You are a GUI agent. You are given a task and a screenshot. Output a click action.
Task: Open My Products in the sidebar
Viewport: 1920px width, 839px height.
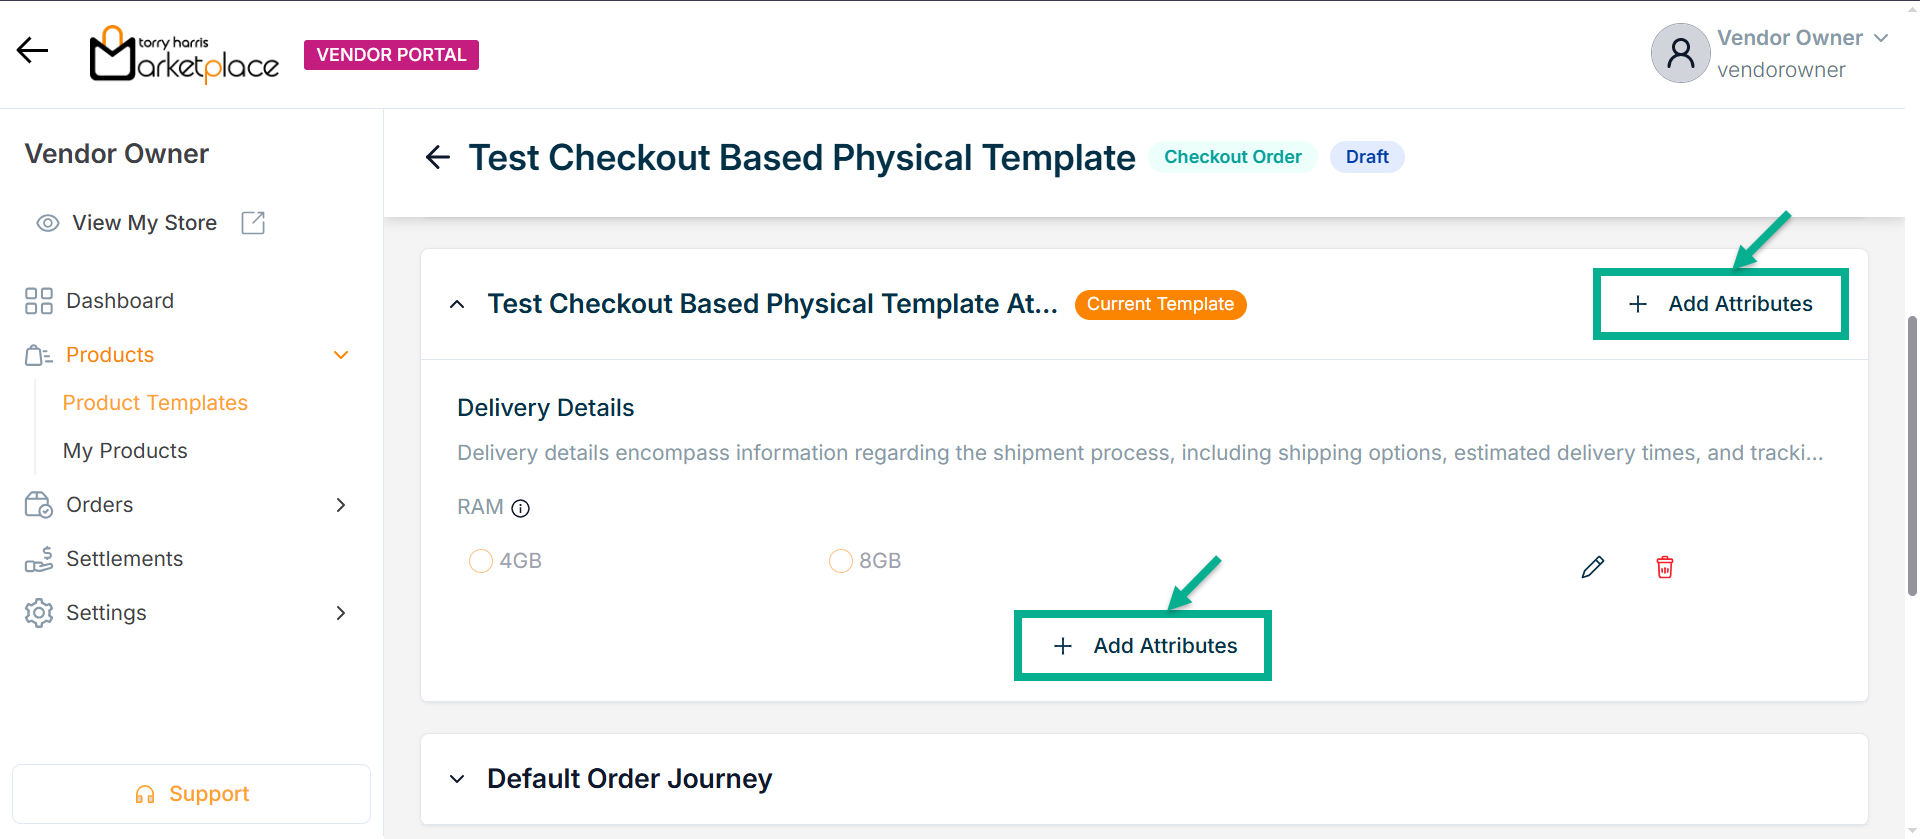pos(125,451)
